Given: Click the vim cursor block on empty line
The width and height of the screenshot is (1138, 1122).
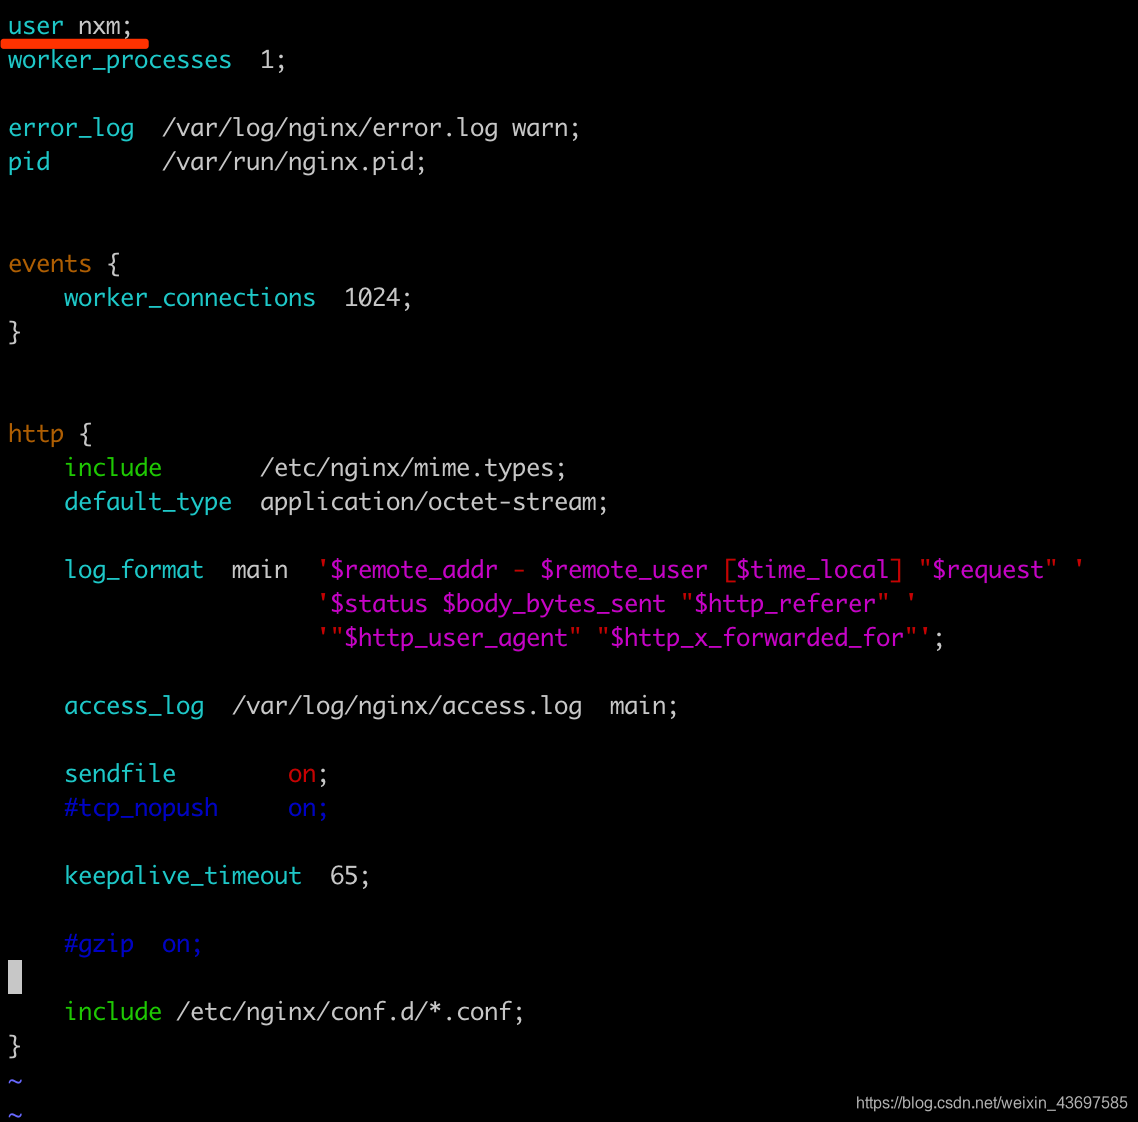Looking at the screenshot, I should [15, 977].
